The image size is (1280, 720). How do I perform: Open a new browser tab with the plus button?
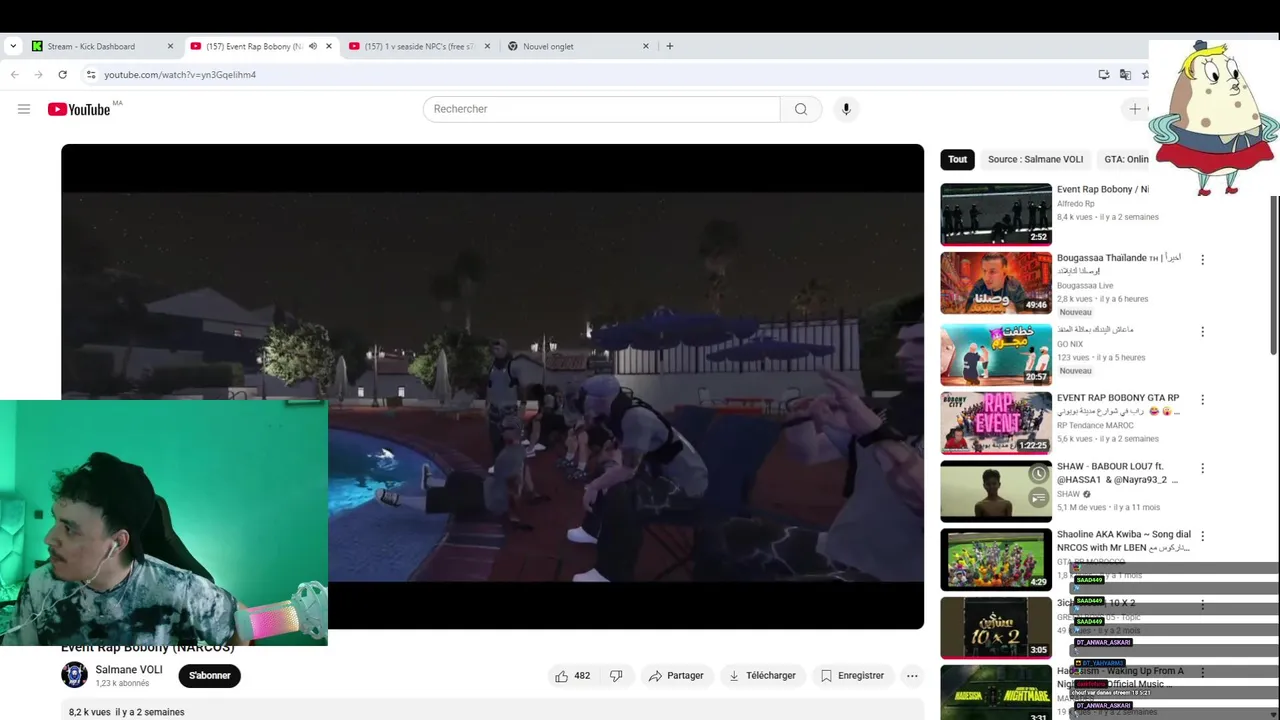coord(670,46)
